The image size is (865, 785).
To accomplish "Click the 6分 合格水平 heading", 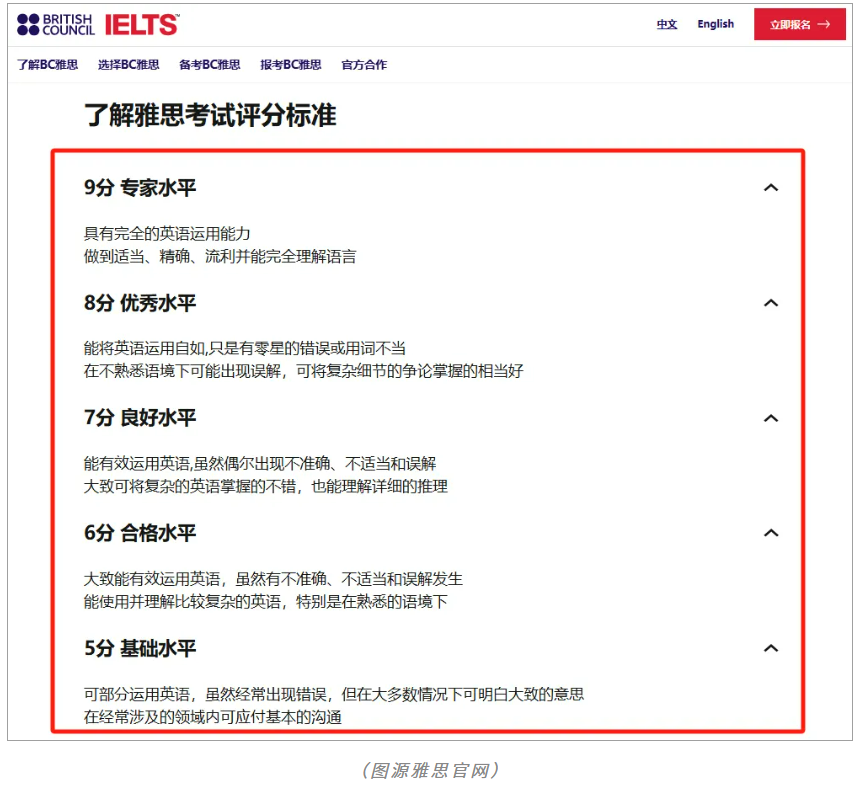I will coord(140,533).
